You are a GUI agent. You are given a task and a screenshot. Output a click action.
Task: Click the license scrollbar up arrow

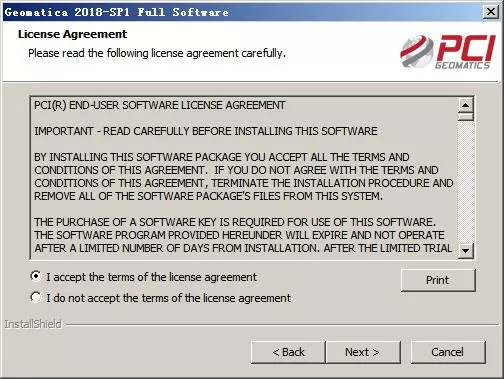[x=466, y=105]
